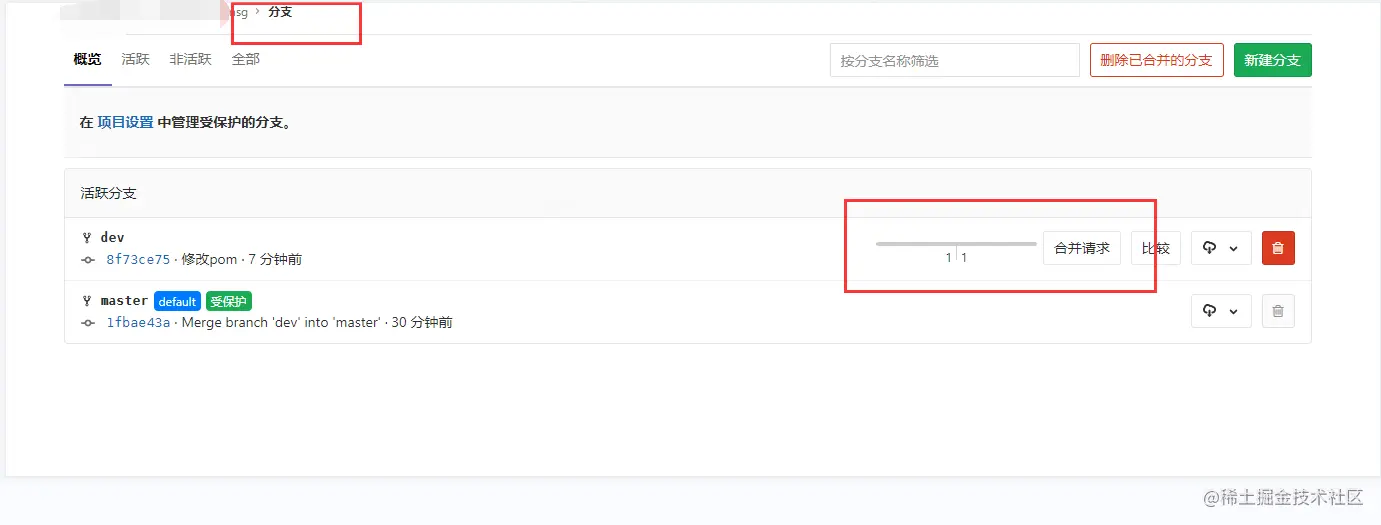Click the blue default badge
The width and height of the screenshot is (1381, 525).
[x=177, y=301]
